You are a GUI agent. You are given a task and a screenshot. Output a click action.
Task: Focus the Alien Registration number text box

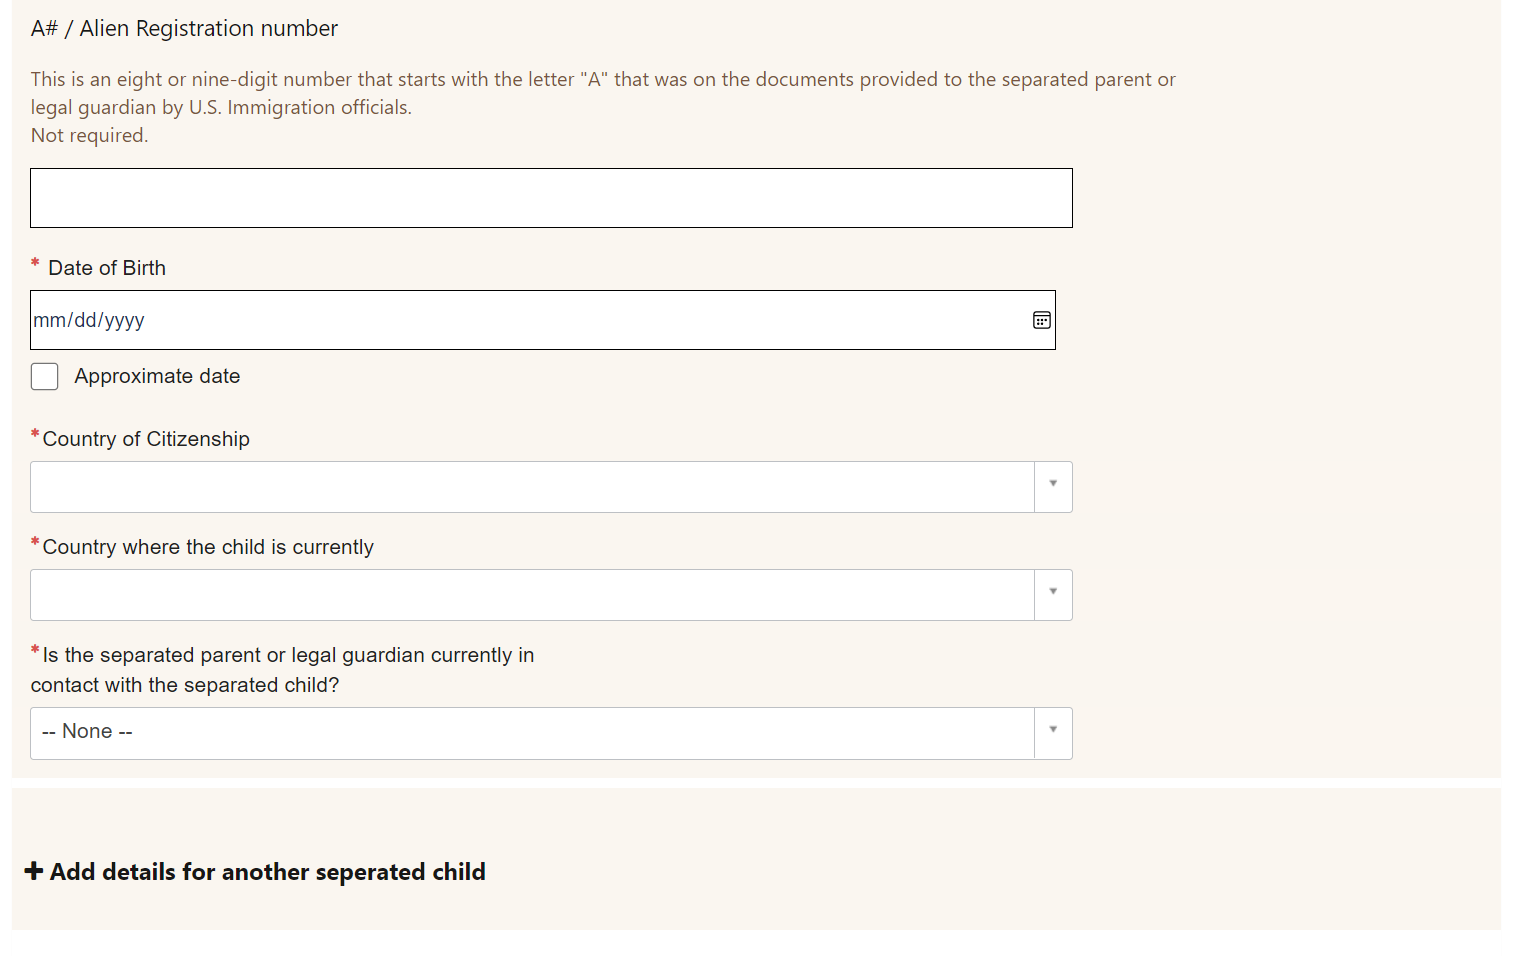(x=551, y=198)
